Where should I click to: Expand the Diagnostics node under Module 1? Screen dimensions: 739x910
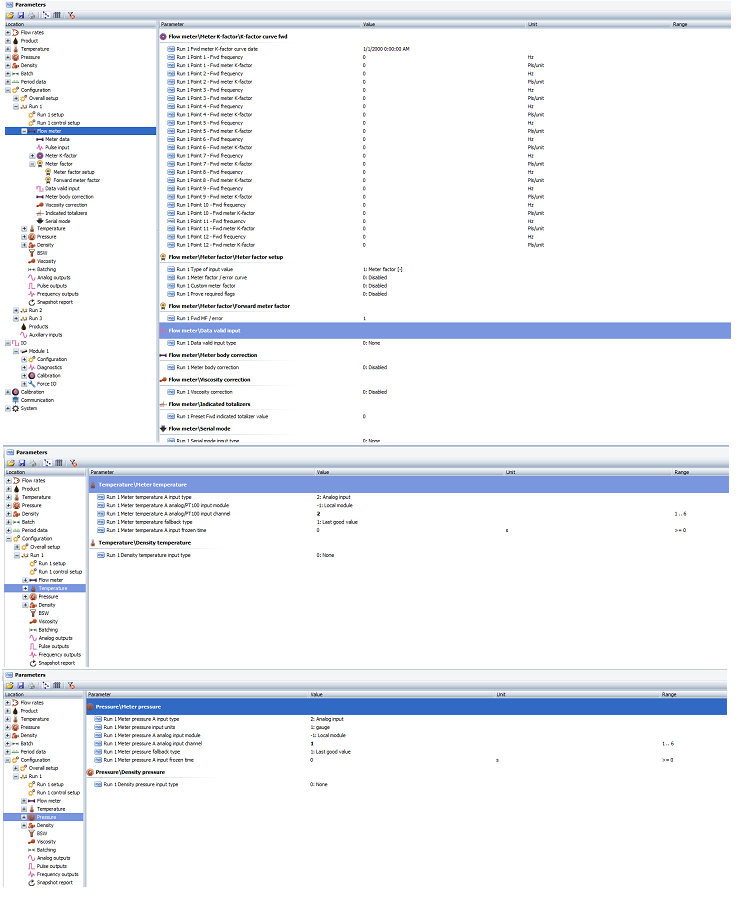point(24,367)
